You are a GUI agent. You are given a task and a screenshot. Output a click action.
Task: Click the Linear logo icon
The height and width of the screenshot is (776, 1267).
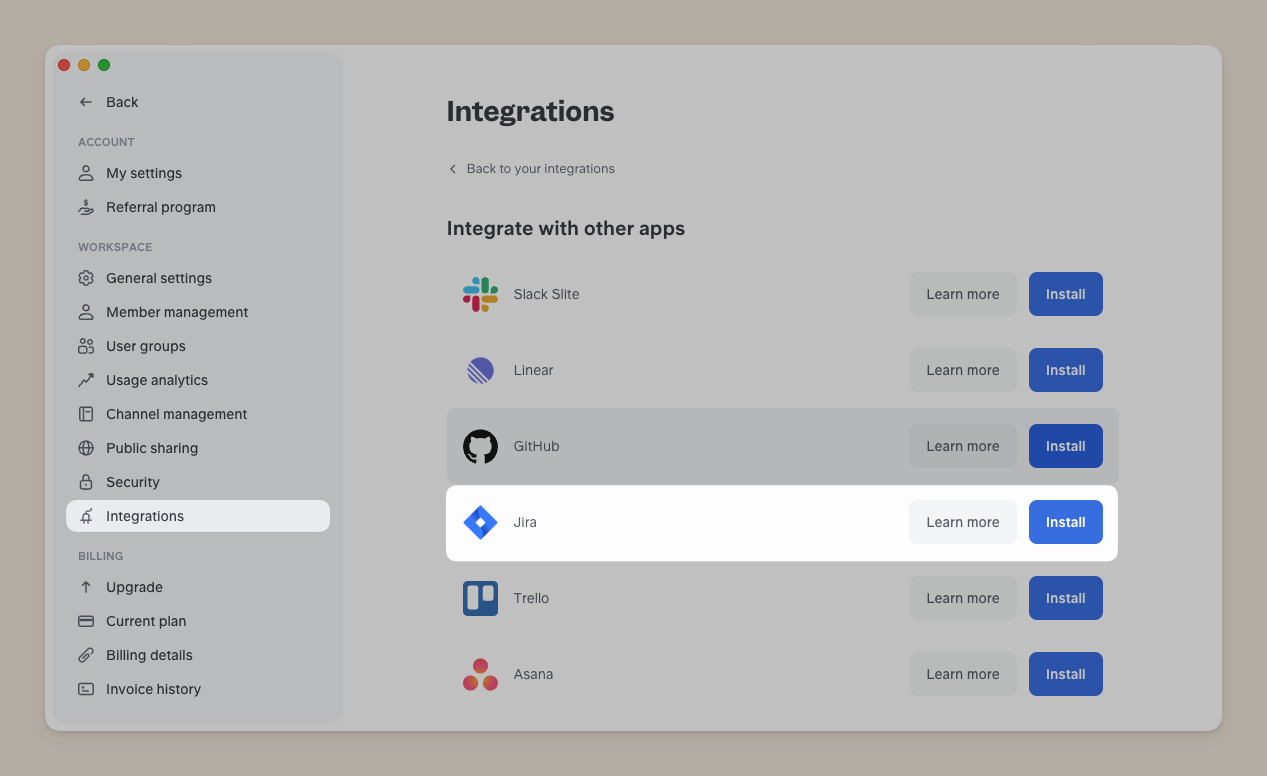point(480,370)
